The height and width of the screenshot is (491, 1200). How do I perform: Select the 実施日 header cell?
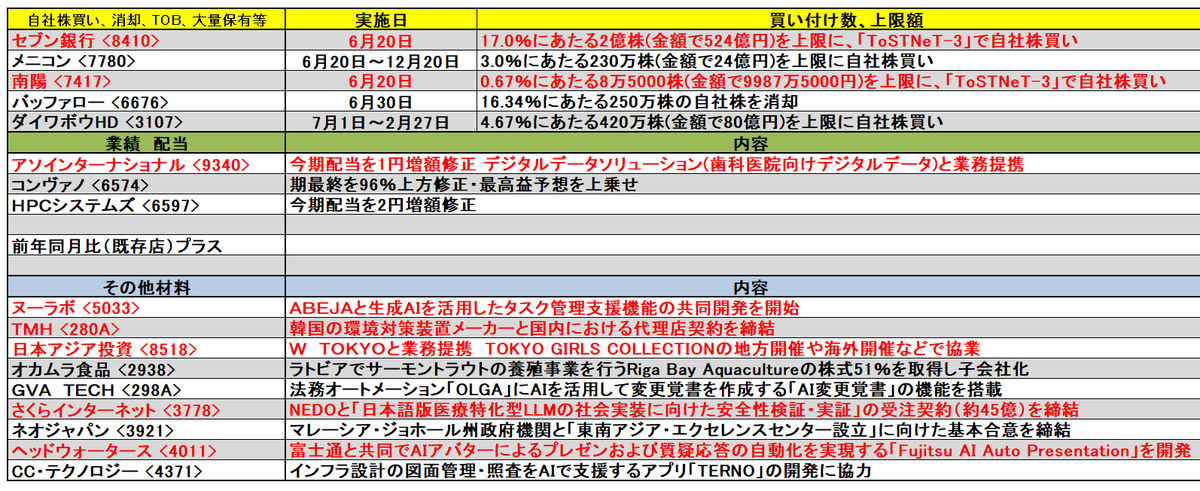tap(381, 21)
